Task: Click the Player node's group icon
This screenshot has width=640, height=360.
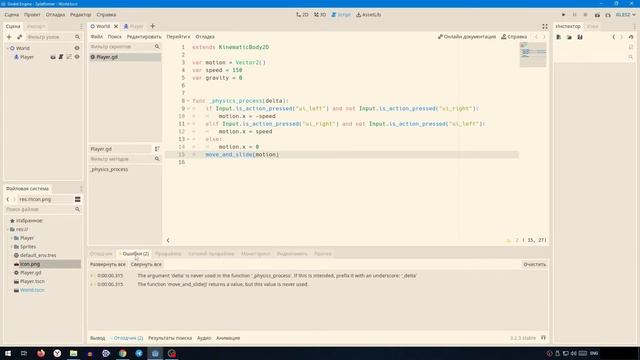Action: pyautogui.click(x=69, y=57)
